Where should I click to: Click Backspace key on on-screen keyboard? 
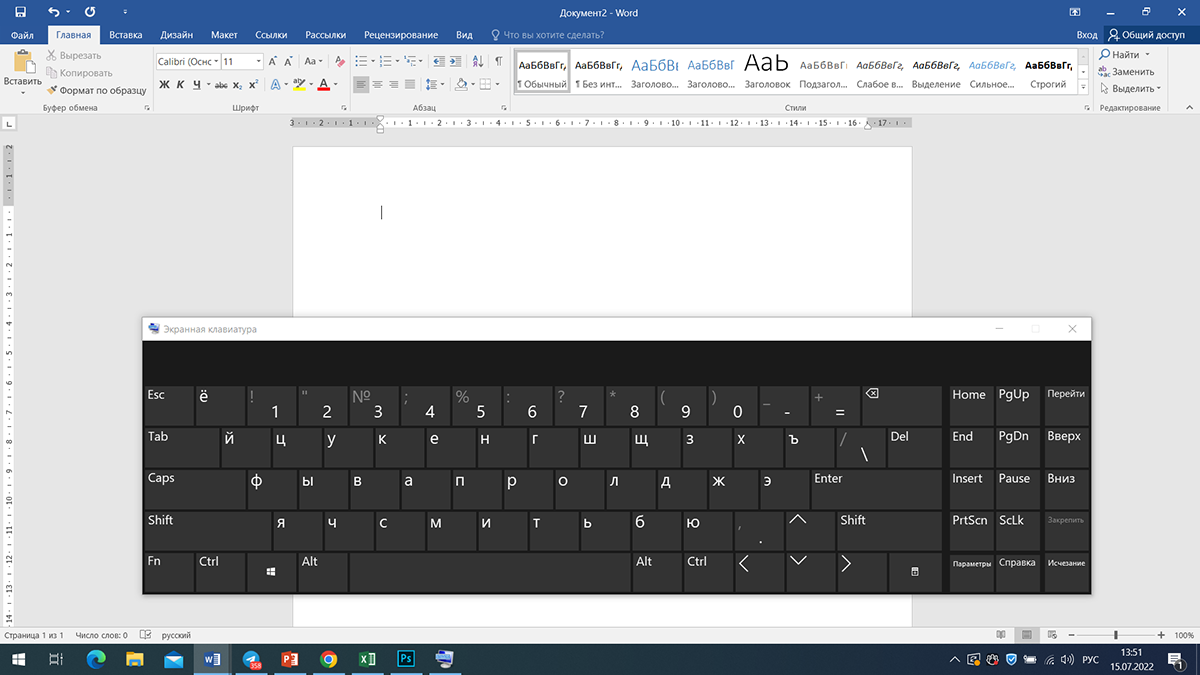click(x=901, y=405)
